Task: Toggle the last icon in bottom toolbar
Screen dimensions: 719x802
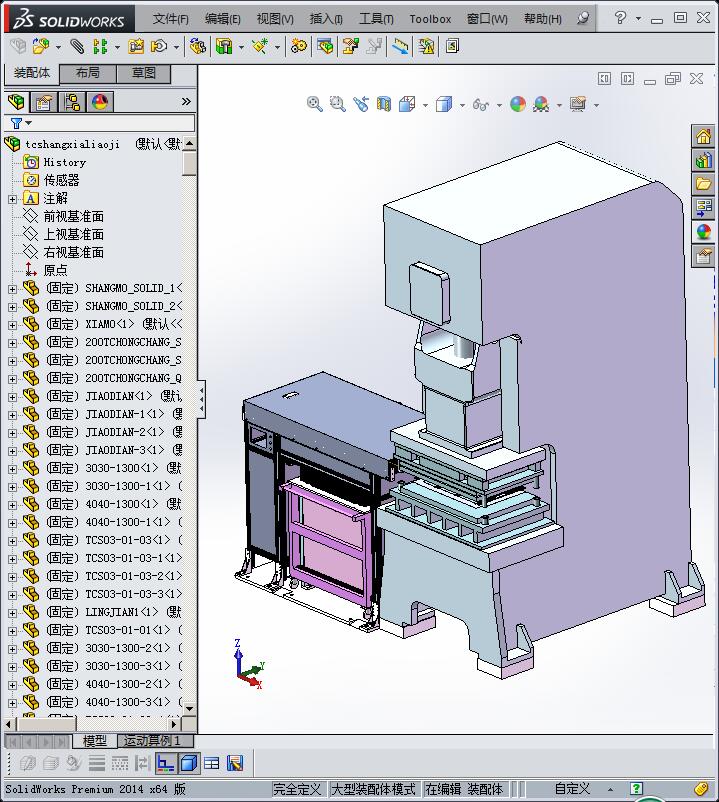Action: [235, 763]
